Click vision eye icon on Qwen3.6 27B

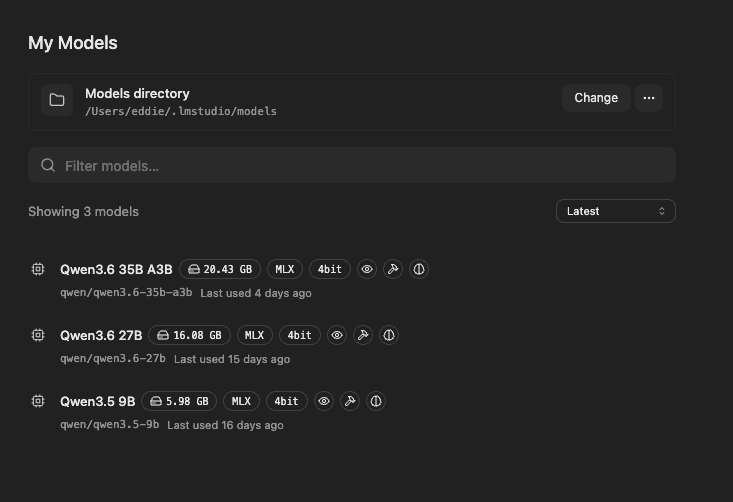[x=337, y=335]
